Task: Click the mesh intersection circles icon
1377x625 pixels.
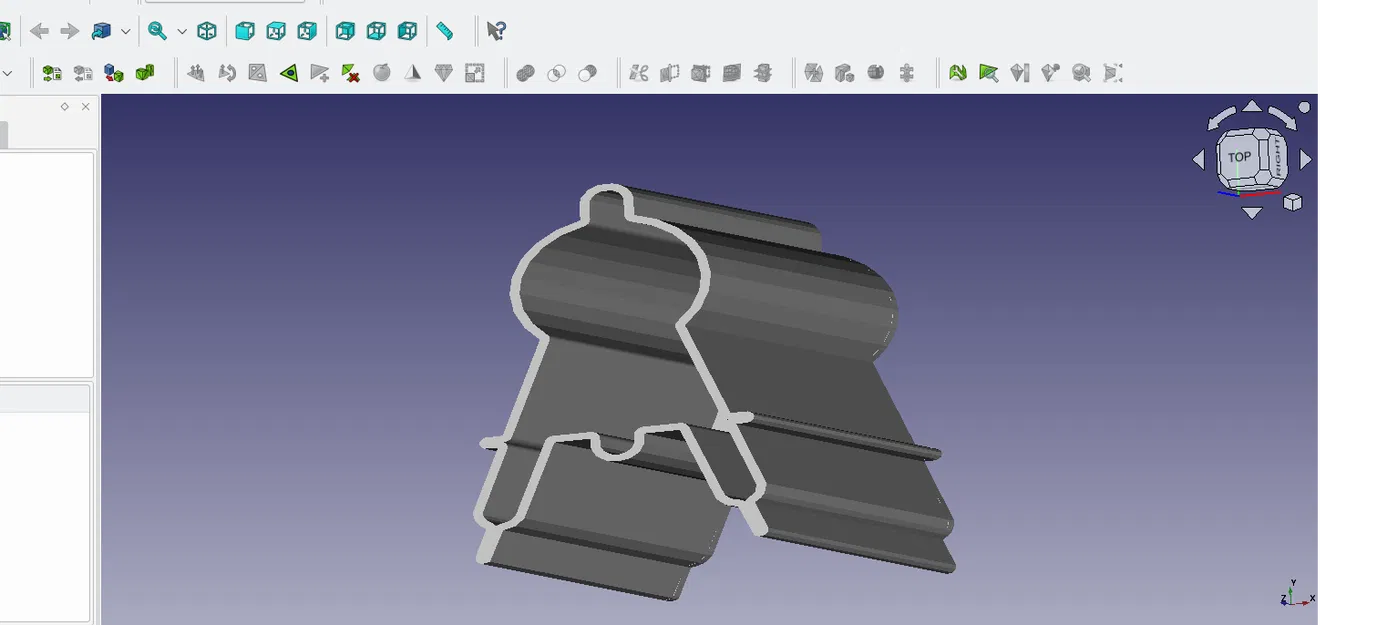Action: coord(557,73)
